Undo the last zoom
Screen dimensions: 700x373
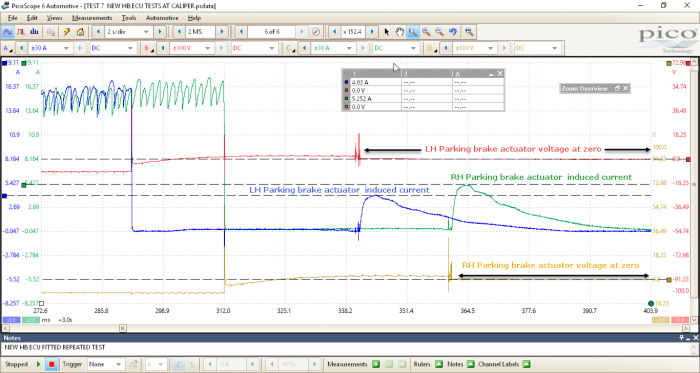[453, 32]
